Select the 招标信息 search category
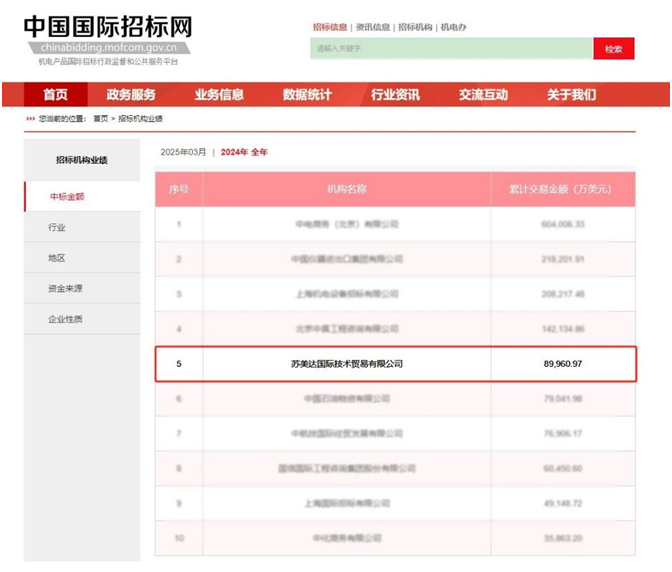 pos(329,27)
